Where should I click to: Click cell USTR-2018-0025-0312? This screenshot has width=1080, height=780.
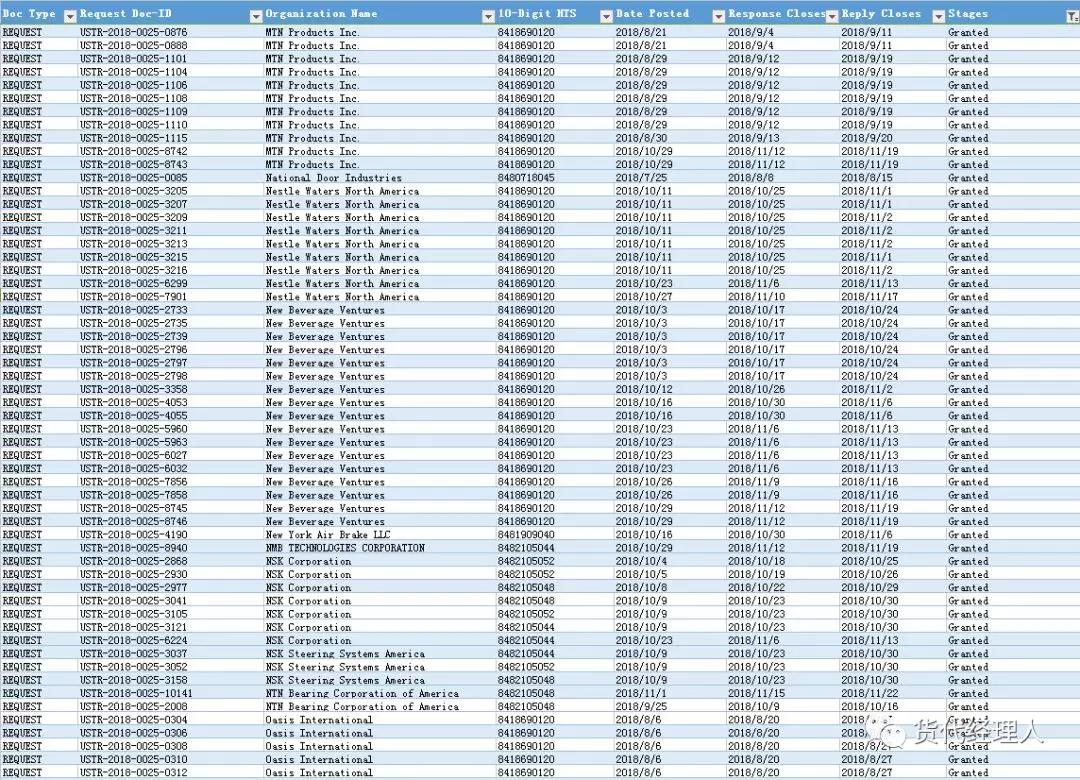tap(134, 773)
